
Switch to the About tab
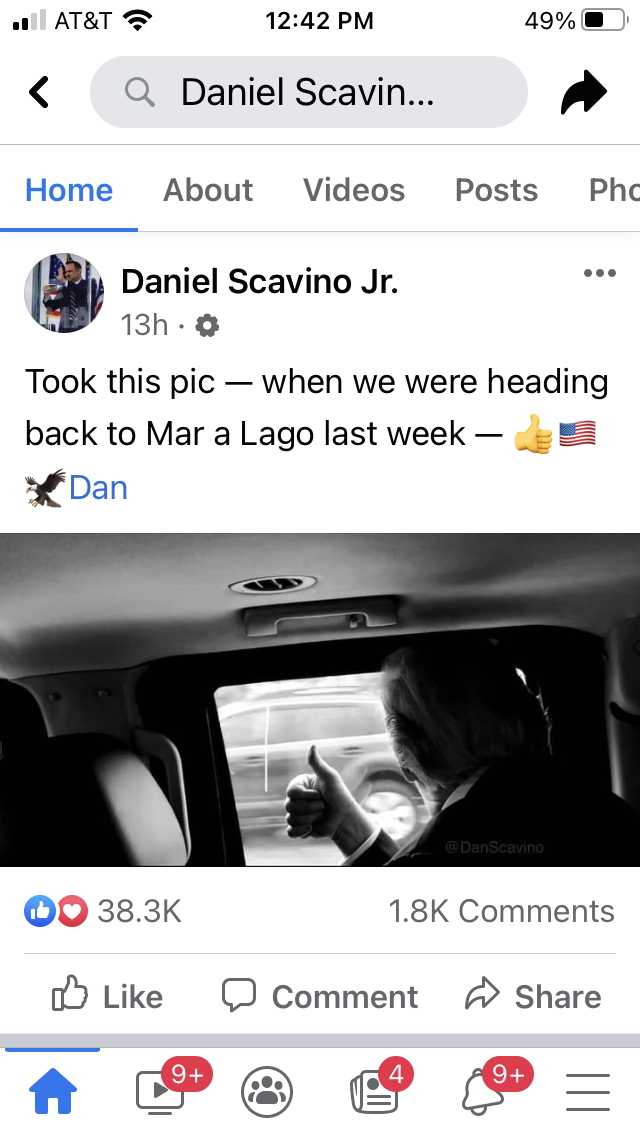point(207,190)
